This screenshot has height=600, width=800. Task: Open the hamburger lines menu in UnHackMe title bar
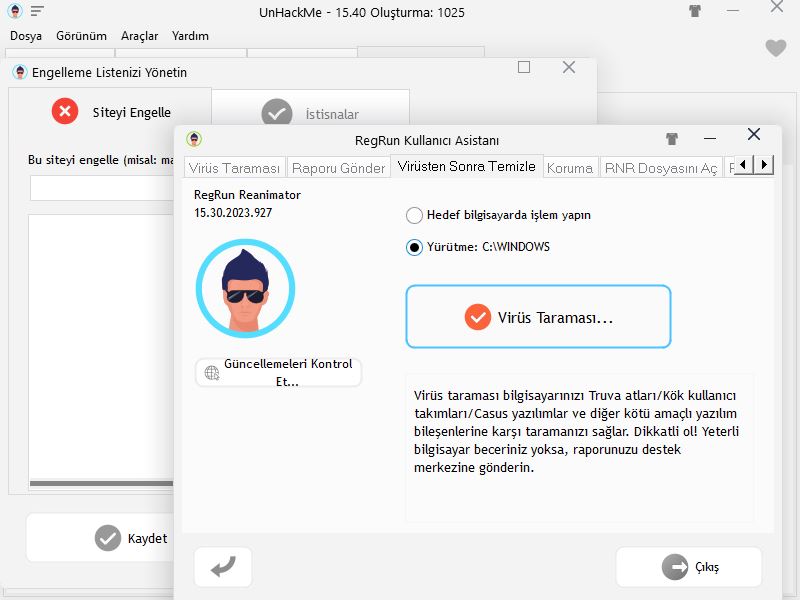tap(37, 11)
